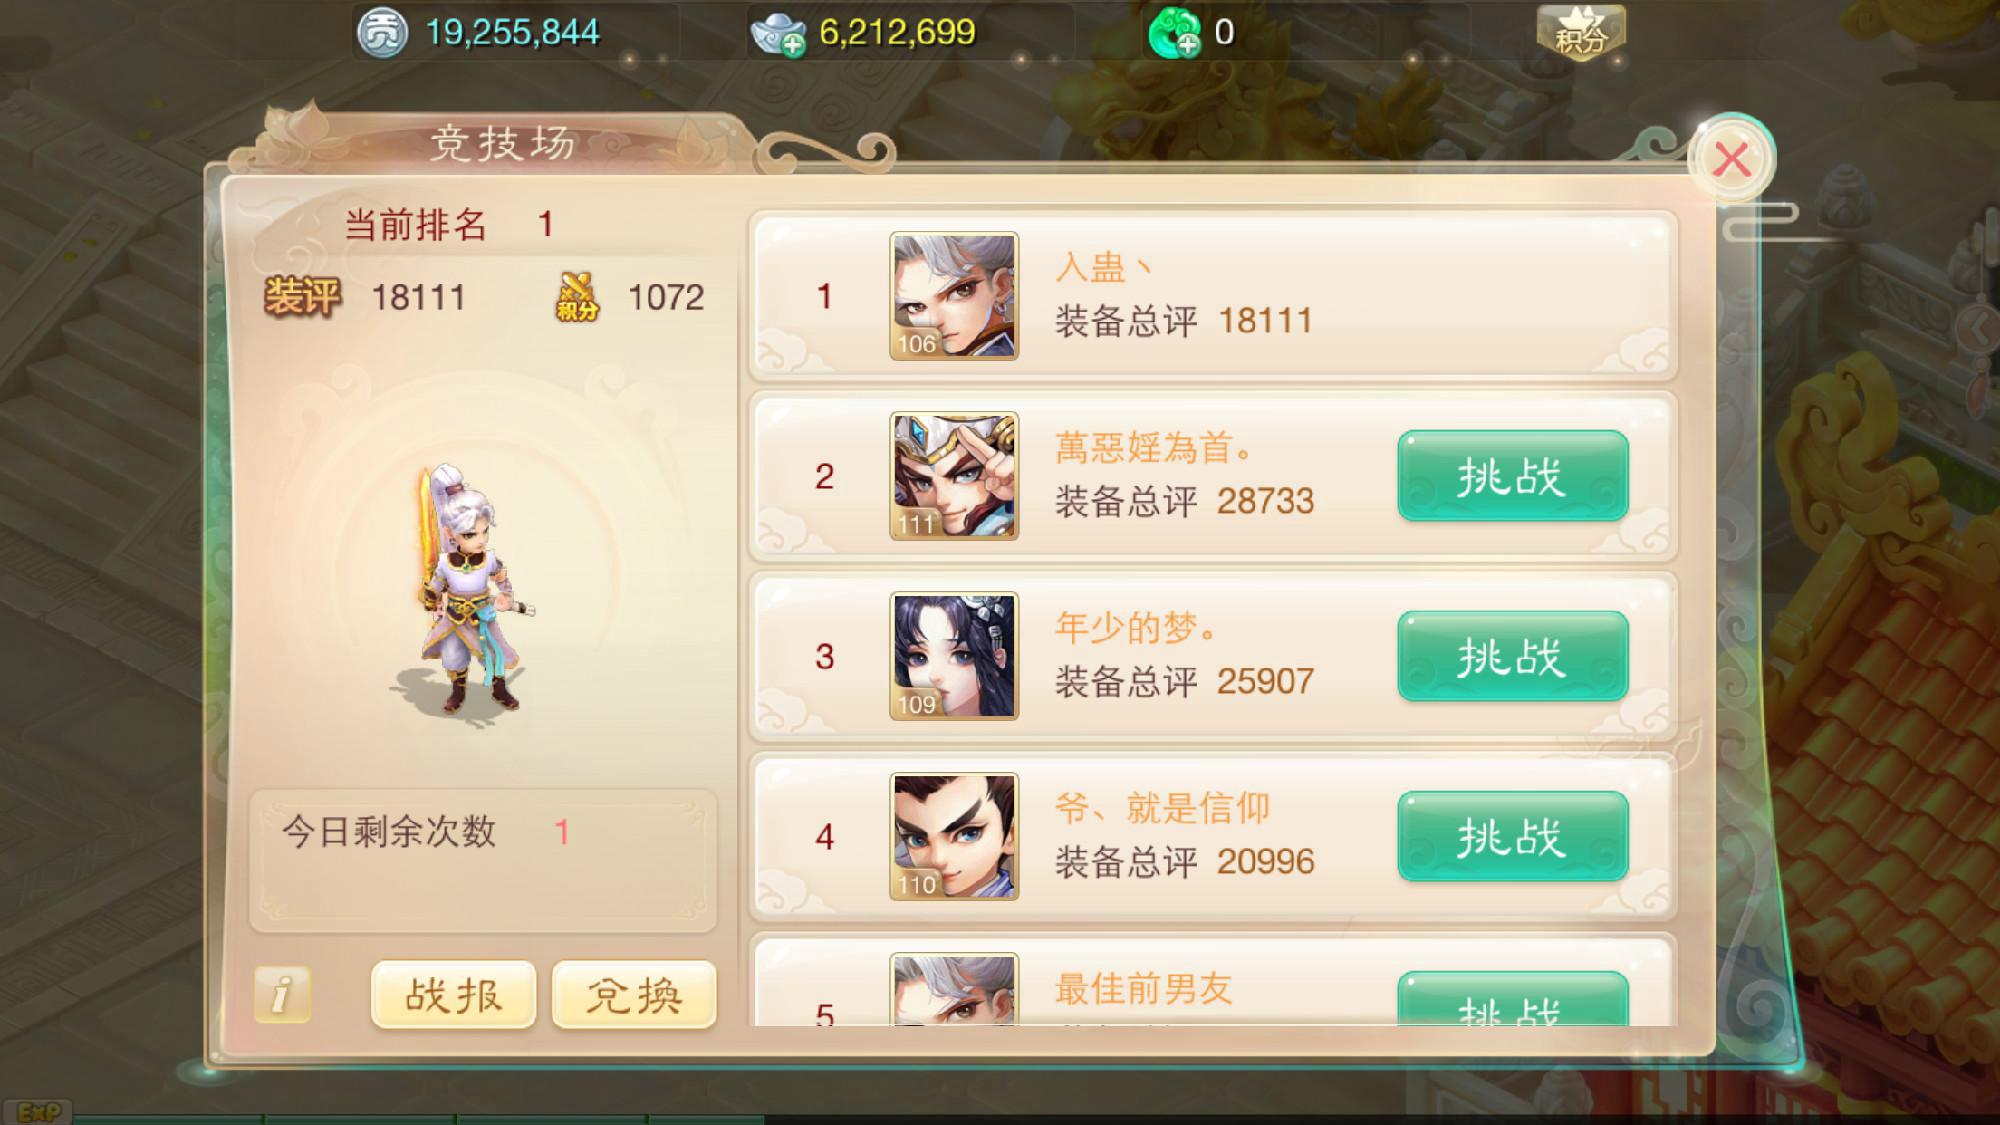The image size is (2000, 1125).
Task: Challenge rank 5 player 最佳前男友
Action: tap(1512, 1000)
